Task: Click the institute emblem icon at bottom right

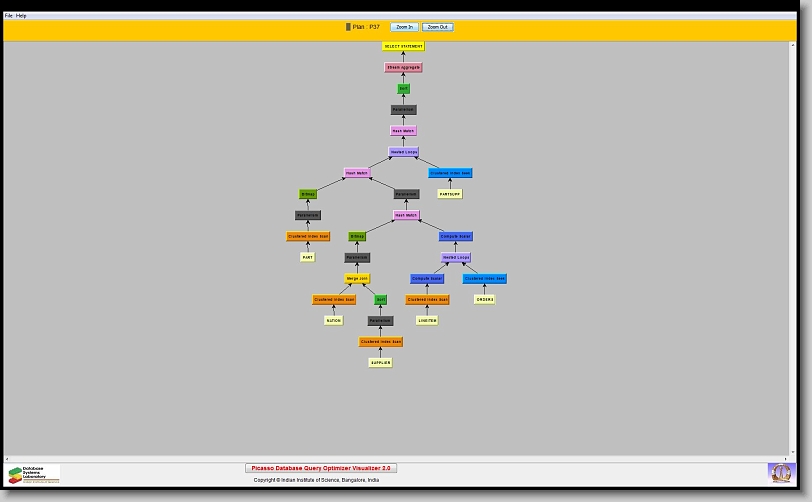Action: click(x=779, y=472)
